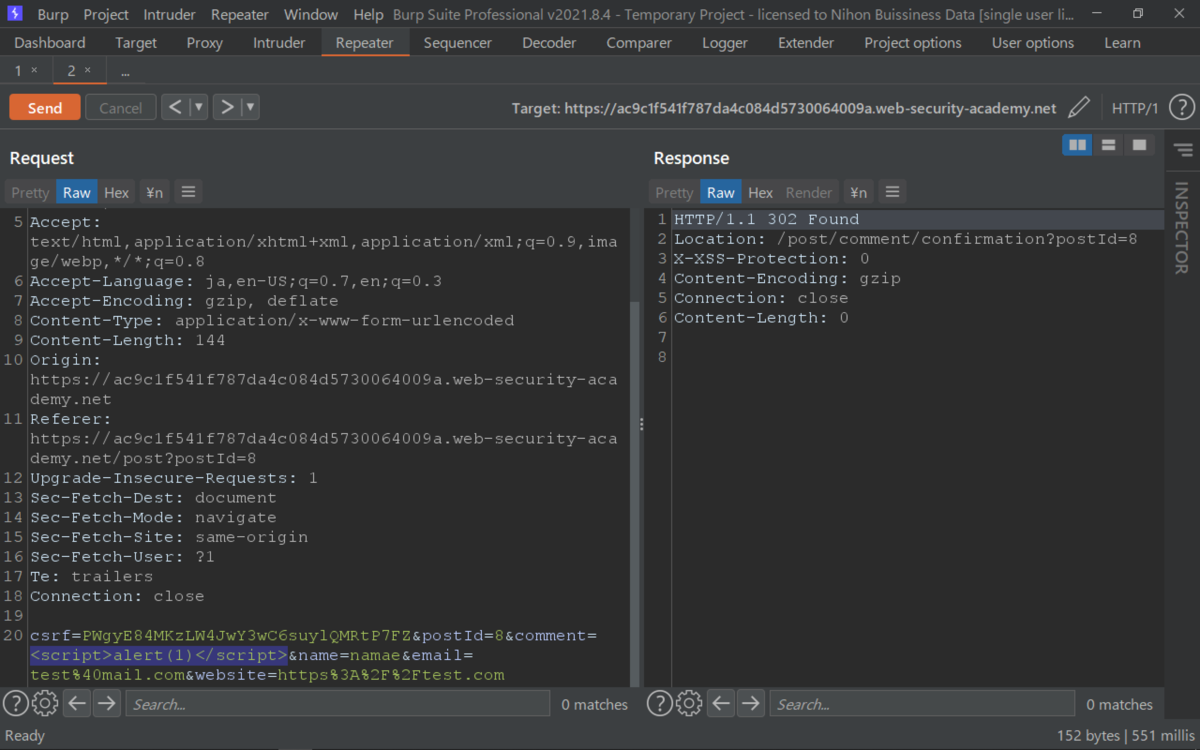
Task: Select side-by-side layout icon
Action: [x=1077, y=145]
